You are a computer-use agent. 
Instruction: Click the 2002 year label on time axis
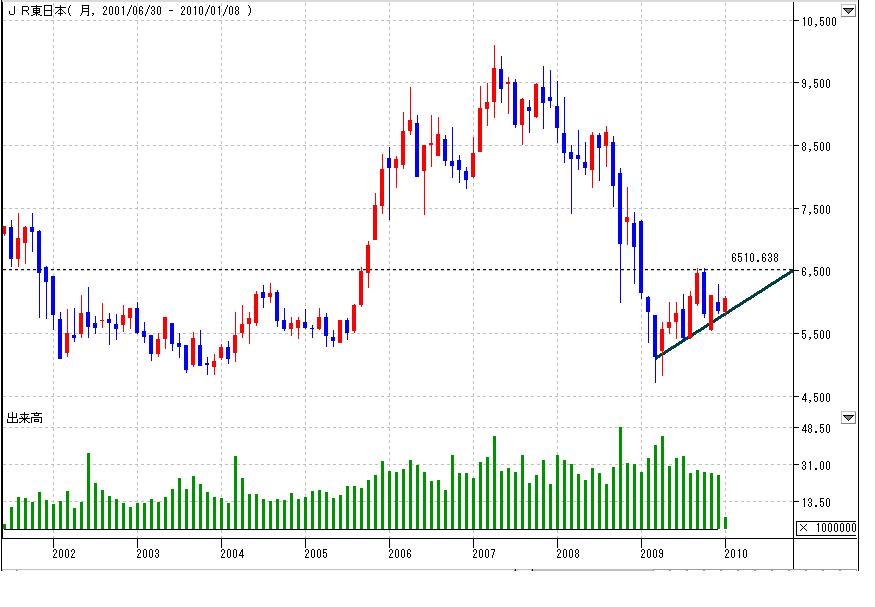pos(64,553)
